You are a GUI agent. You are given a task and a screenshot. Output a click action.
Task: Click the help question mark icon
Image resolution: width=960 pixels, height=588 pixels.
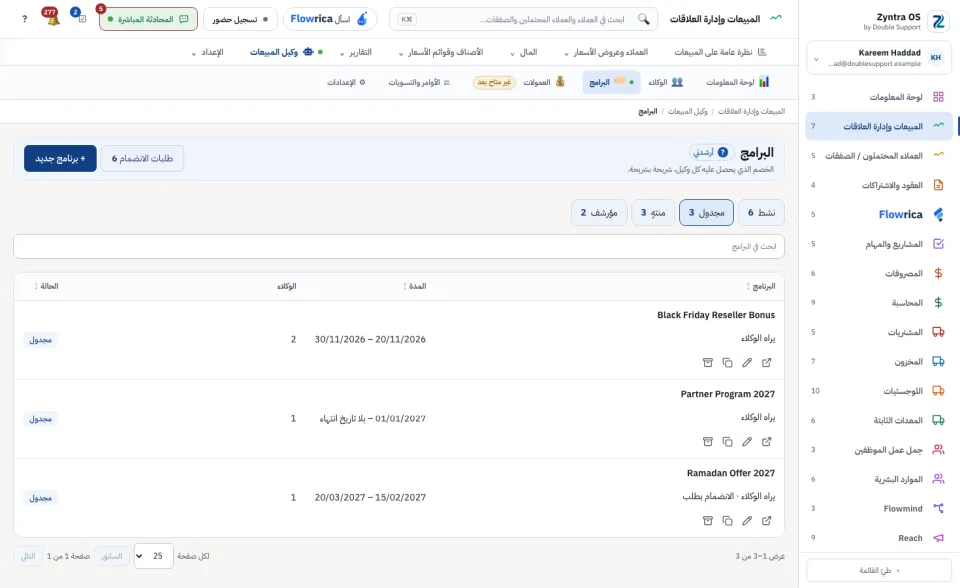(x=24, y=19)
